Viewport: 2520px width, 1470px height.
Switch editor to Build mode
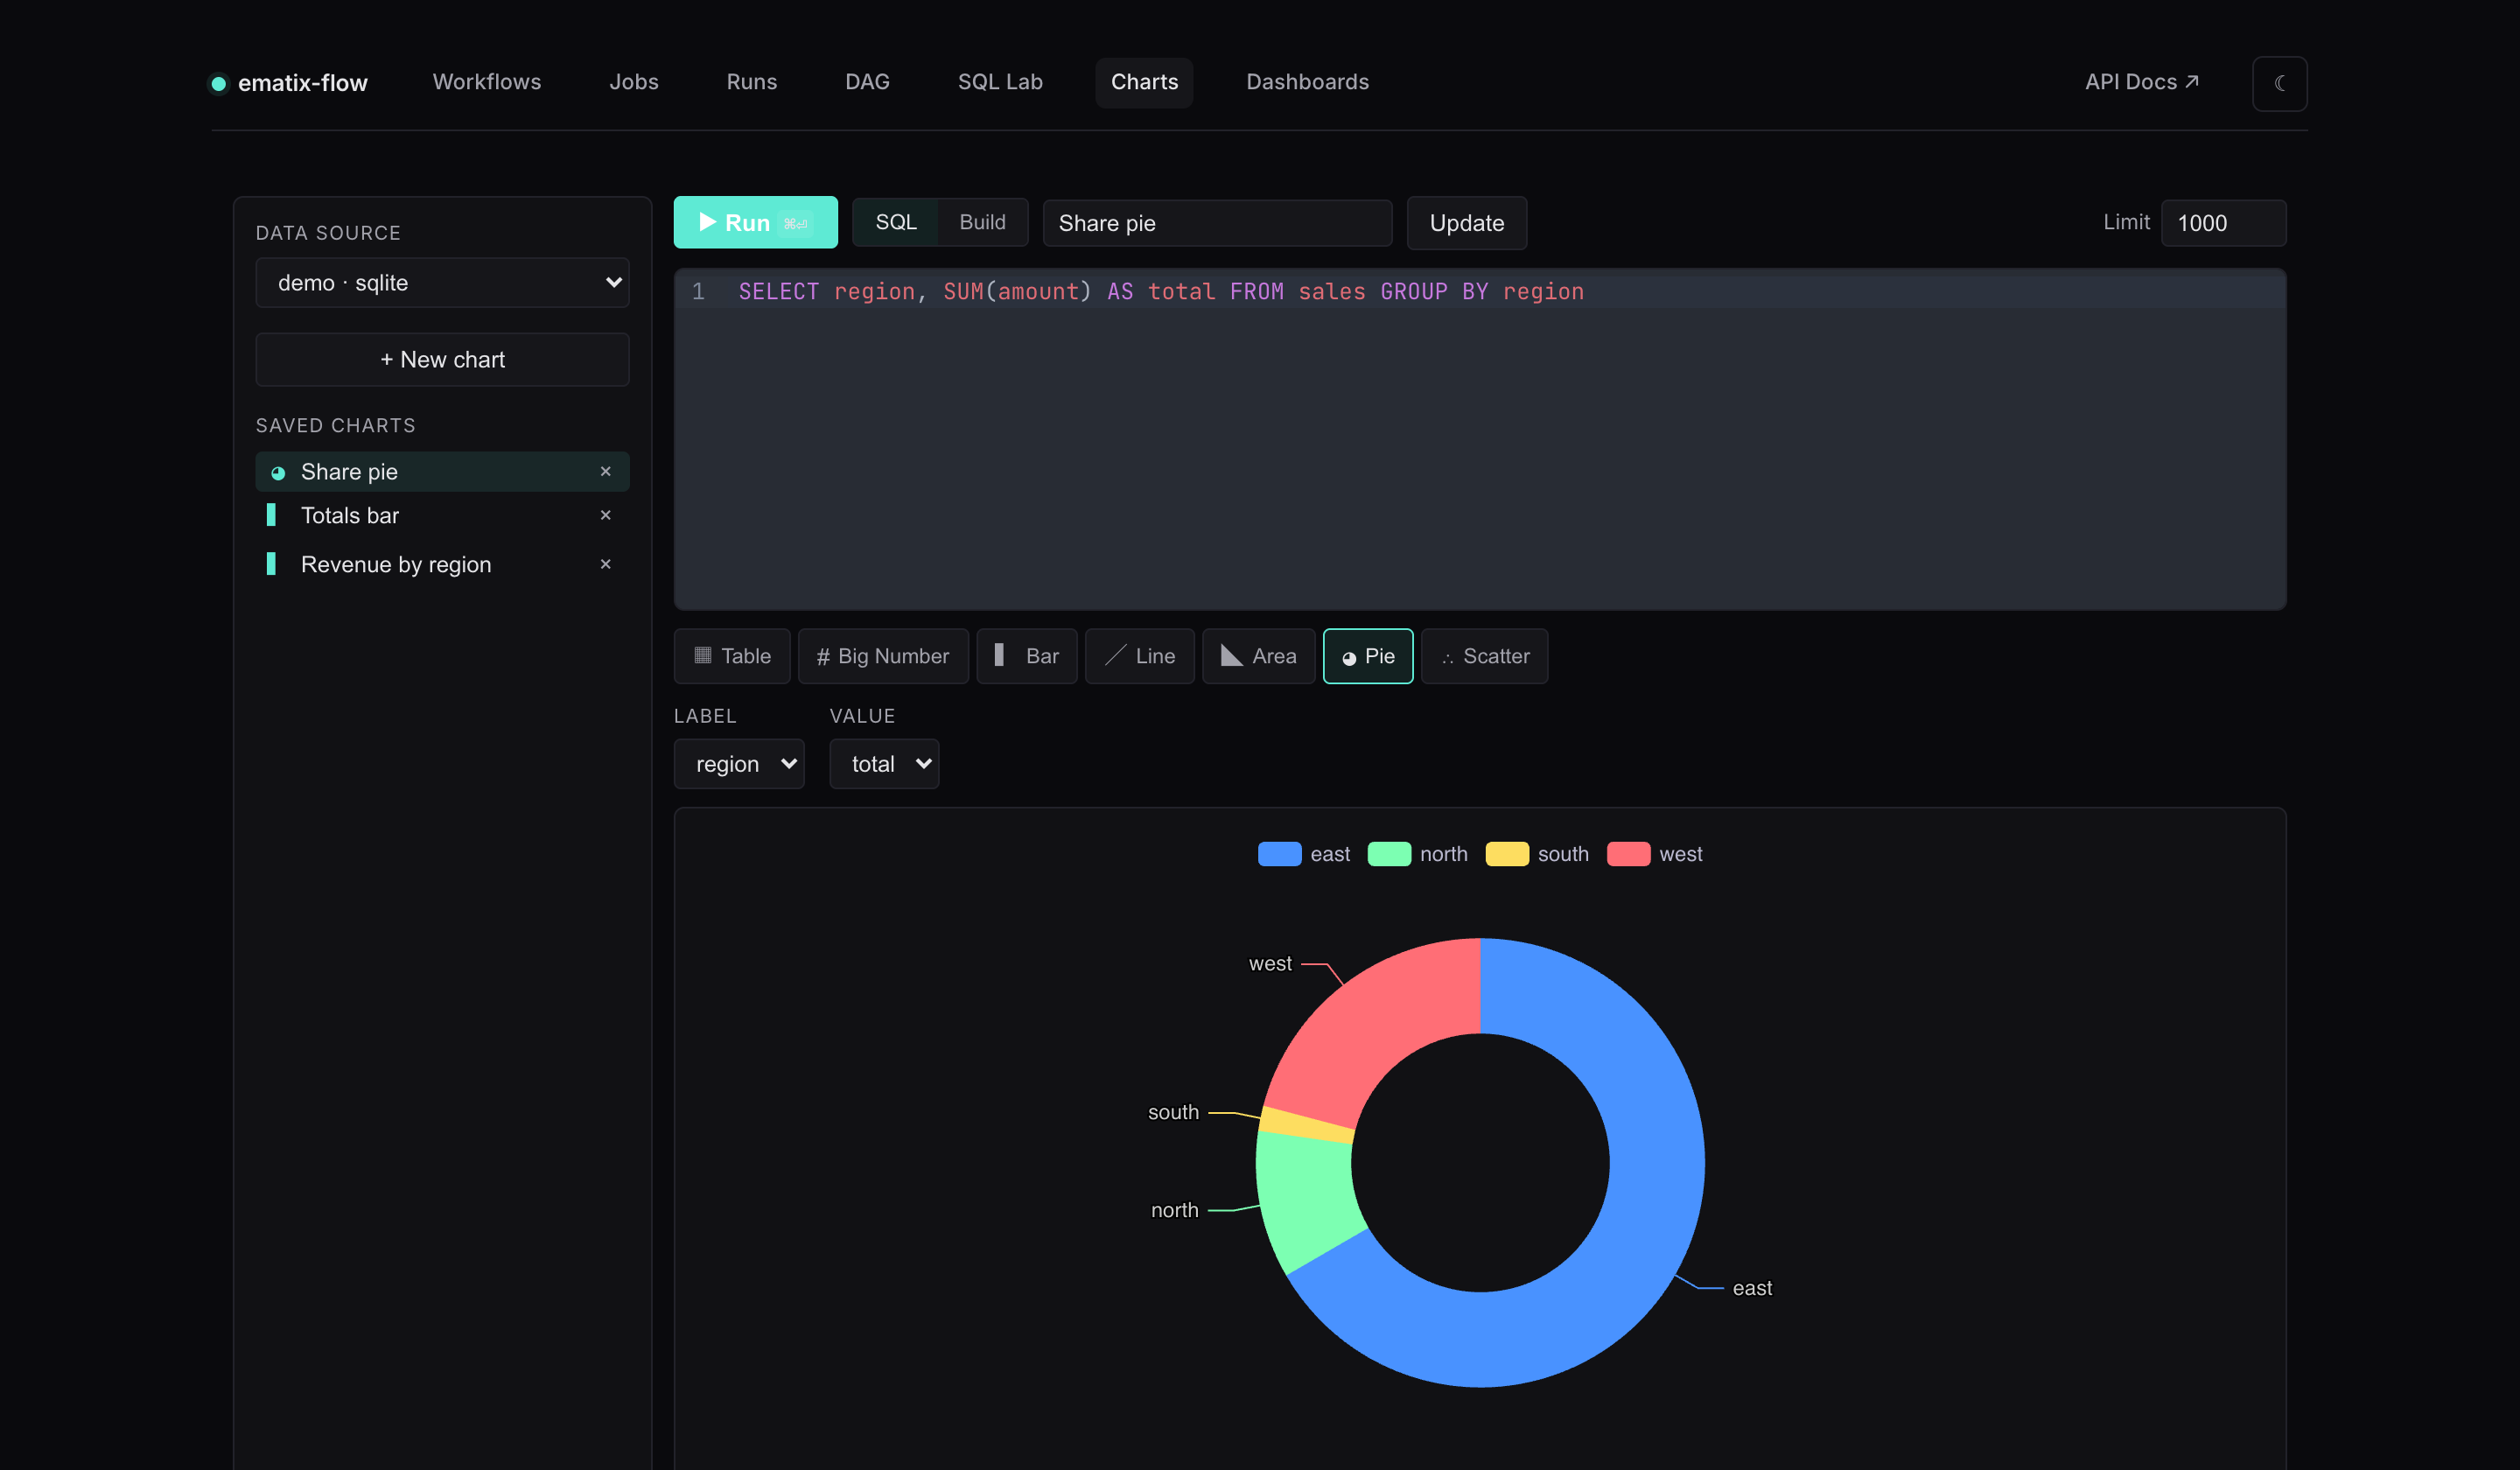(x=982, y=222)
